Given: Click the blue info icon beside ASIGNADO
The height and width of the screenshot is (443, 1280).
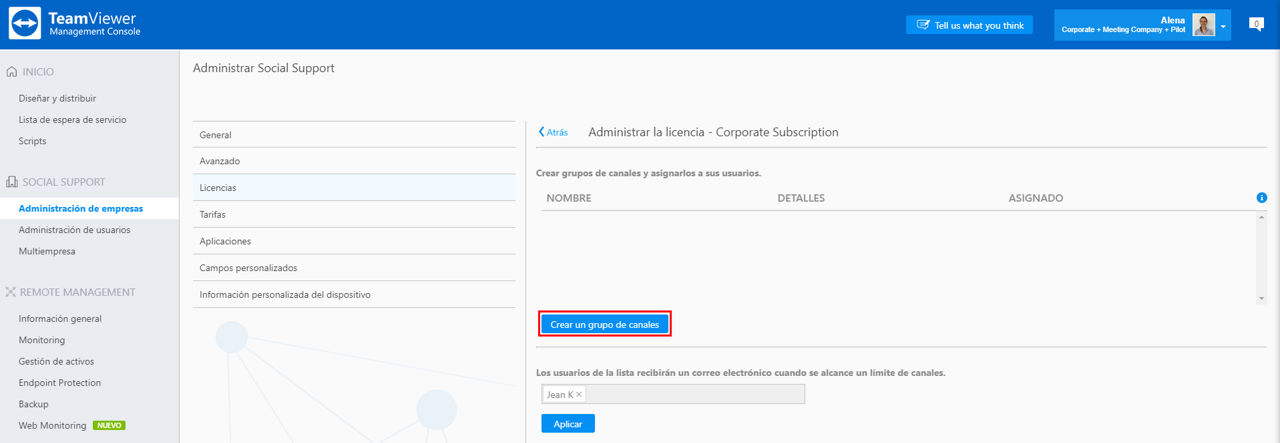Looking at the screenshot, I should [x=1262, y=198].
